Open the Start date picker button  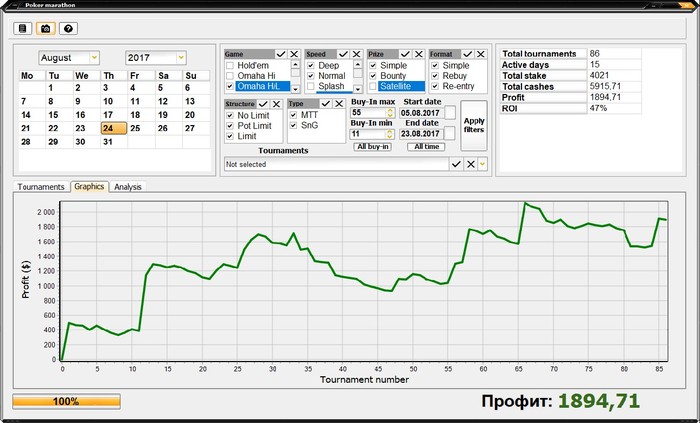click(450, 113)
